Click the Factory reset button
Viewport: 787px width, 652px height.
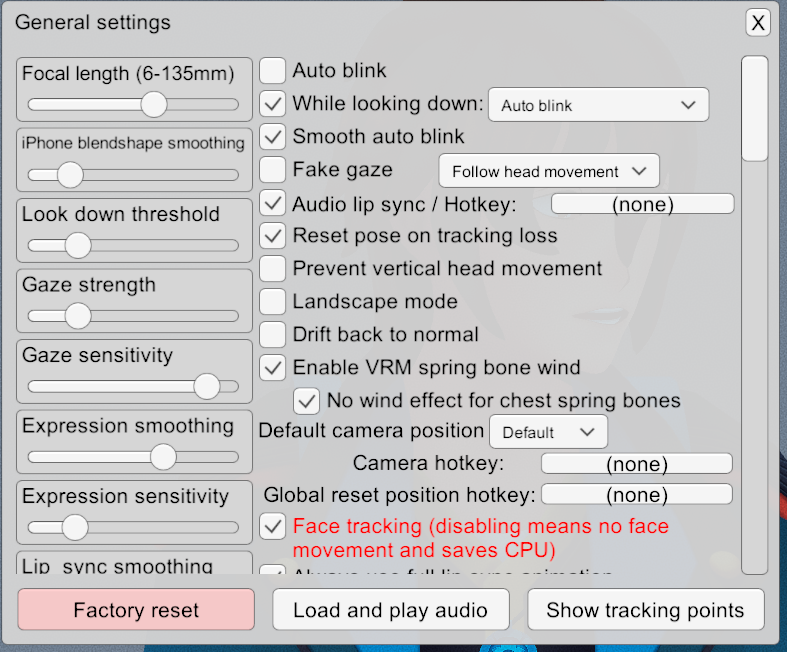(x=136, y=610)
